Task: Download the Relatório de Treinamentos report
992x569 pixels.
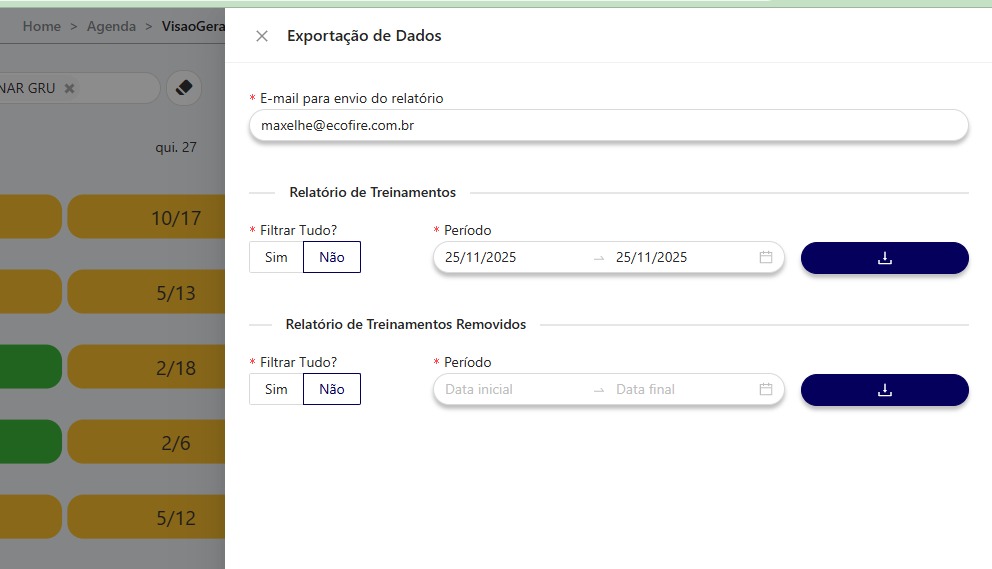Action: pos(884,258)
